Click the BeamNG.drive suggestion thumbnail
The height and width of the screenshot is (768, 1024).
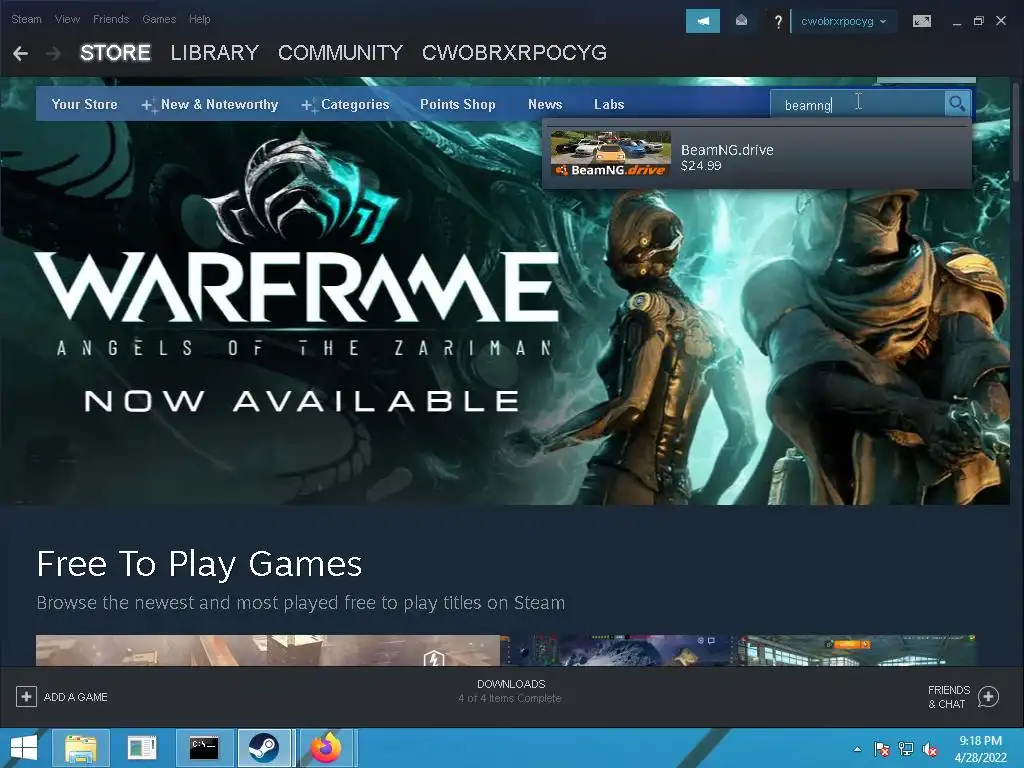[x=611, y=154]
